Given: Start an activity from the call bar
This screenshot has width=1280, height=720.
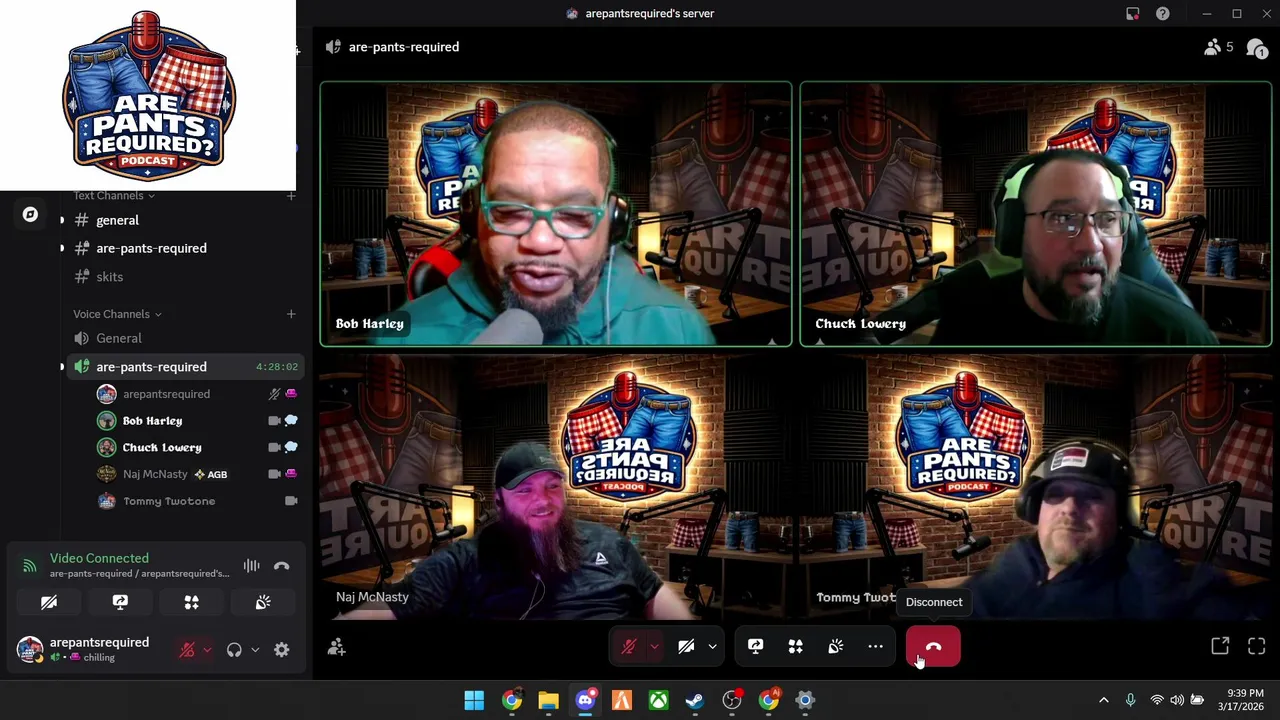Looking at the screenshot, I should point(795,647).
